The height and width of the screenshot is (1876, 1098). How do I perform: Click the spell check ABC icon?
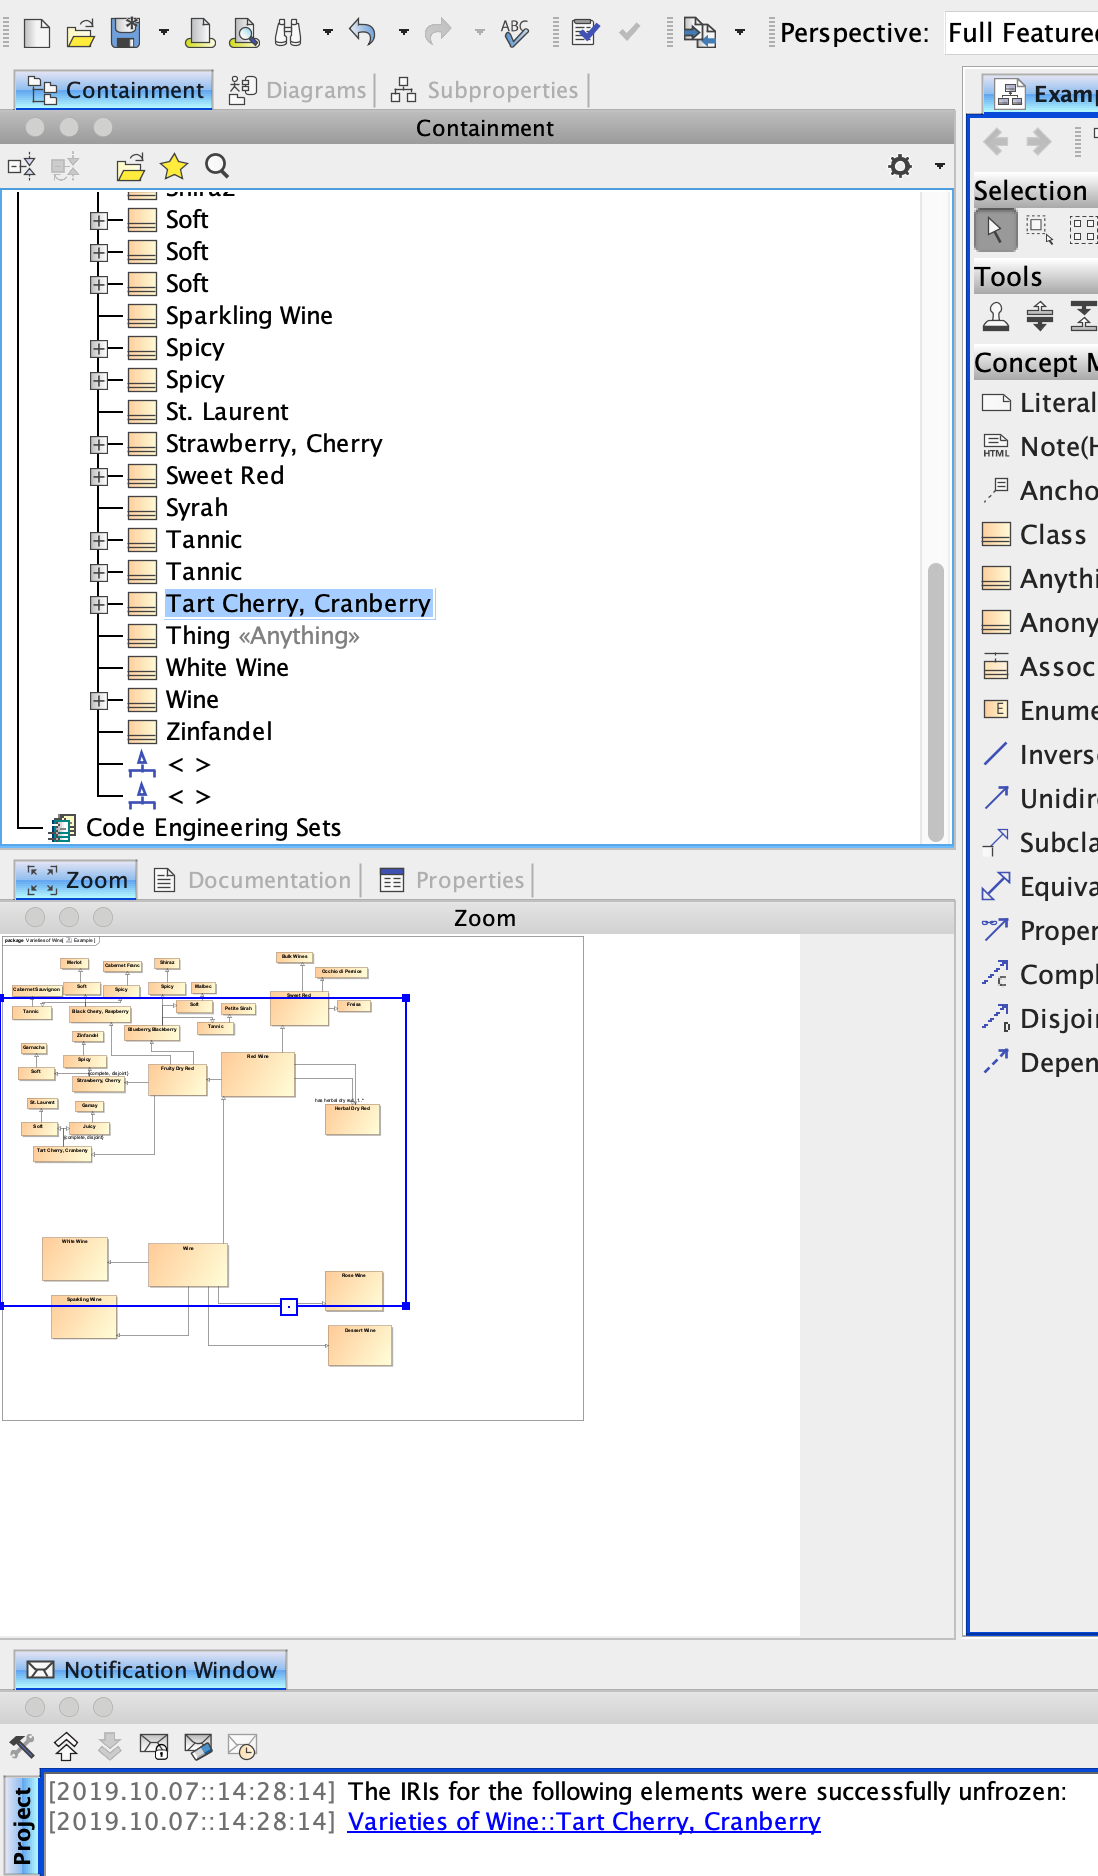(x=515, y=33)
